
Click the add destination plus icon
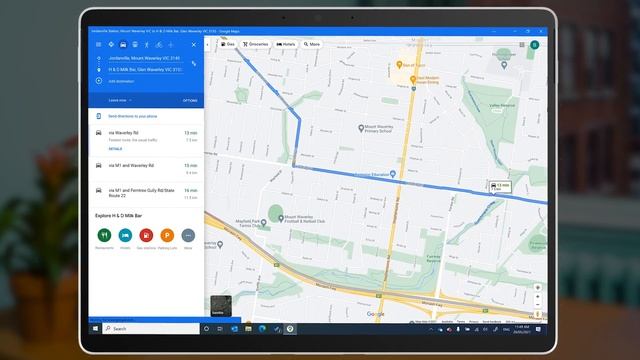[99, 81]
